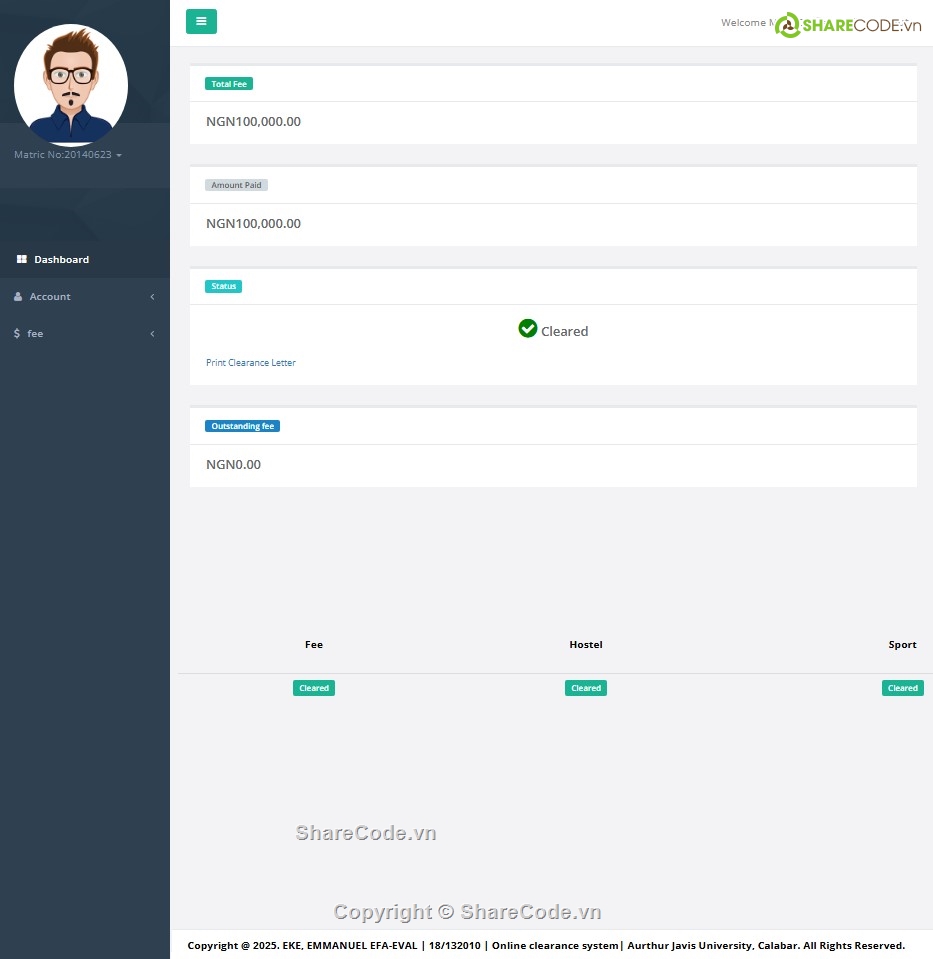Click the Account person icon
The image size is (933, 959).
[x=18, y=297]
